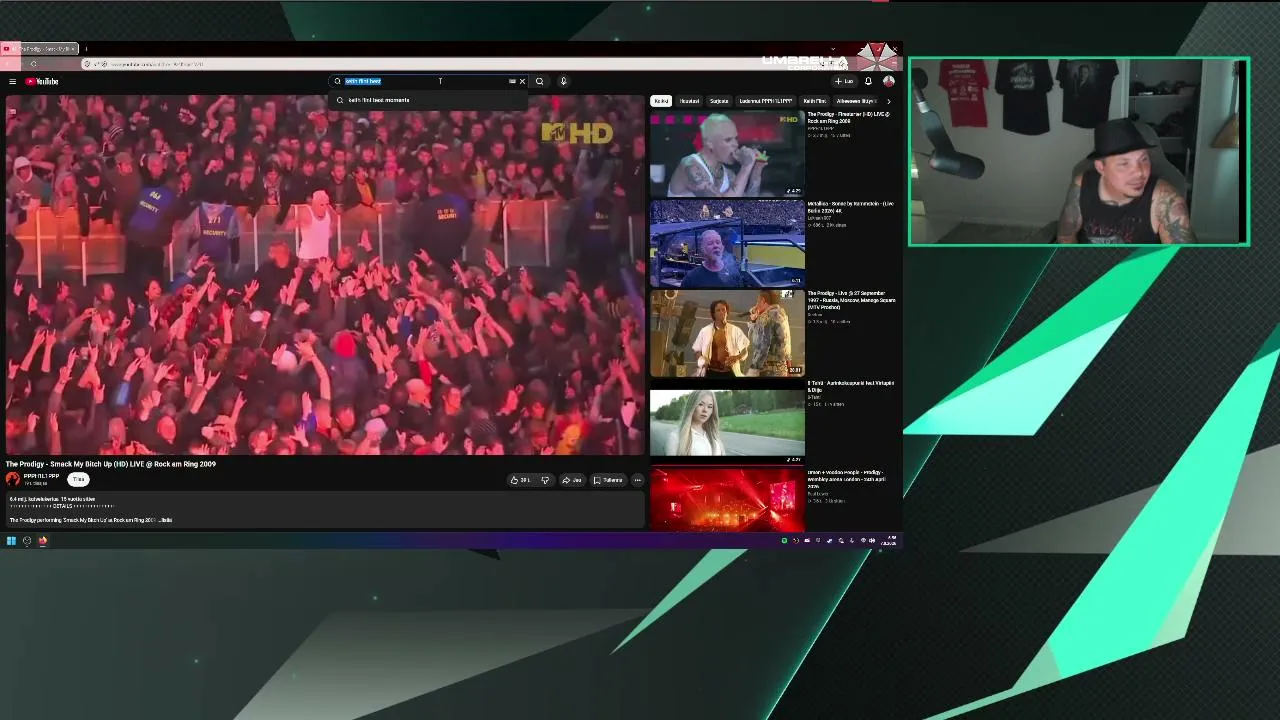Open the Create (plus) button

pyautogui.click(x=845, y=81)
